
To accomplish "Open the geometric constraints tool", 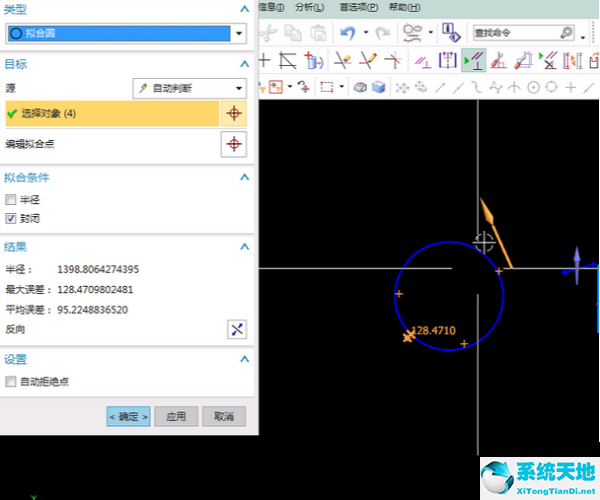I will click(423, 61).
